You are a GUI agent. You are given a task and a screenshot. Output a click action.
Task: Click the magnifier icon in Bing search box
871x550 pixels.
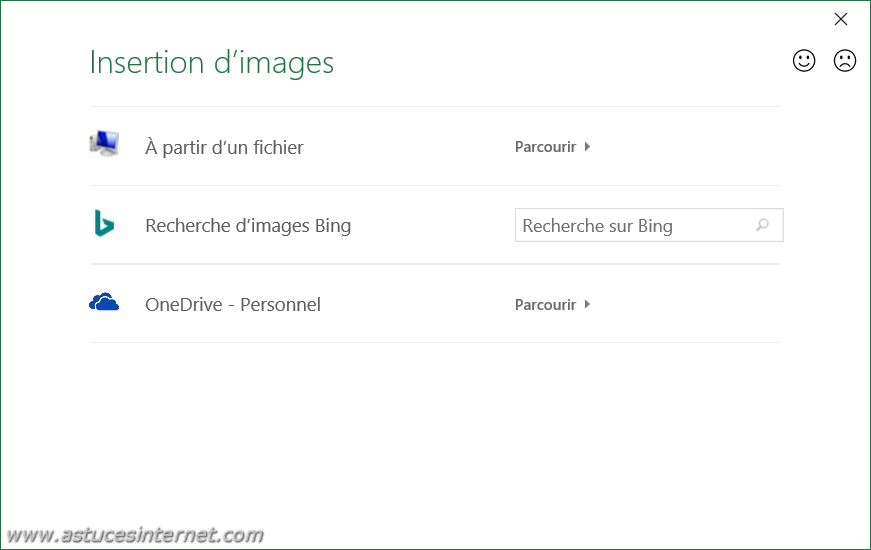(763, 224)
